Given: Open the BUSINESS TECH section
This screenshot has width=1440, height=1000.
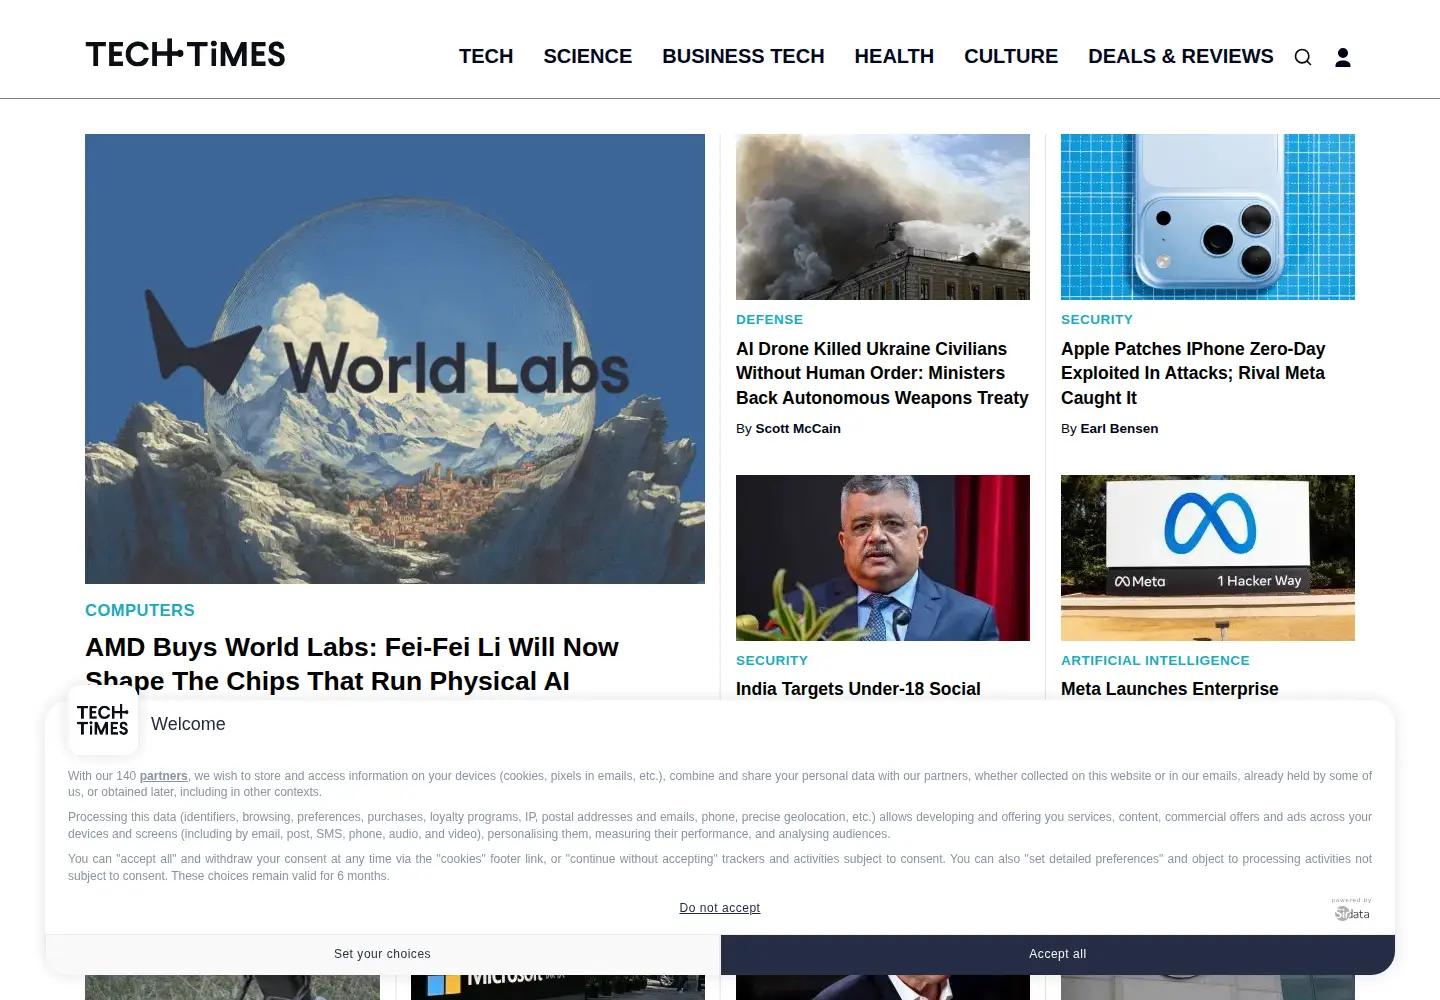Looking at the screenshot, I should 743,56.
